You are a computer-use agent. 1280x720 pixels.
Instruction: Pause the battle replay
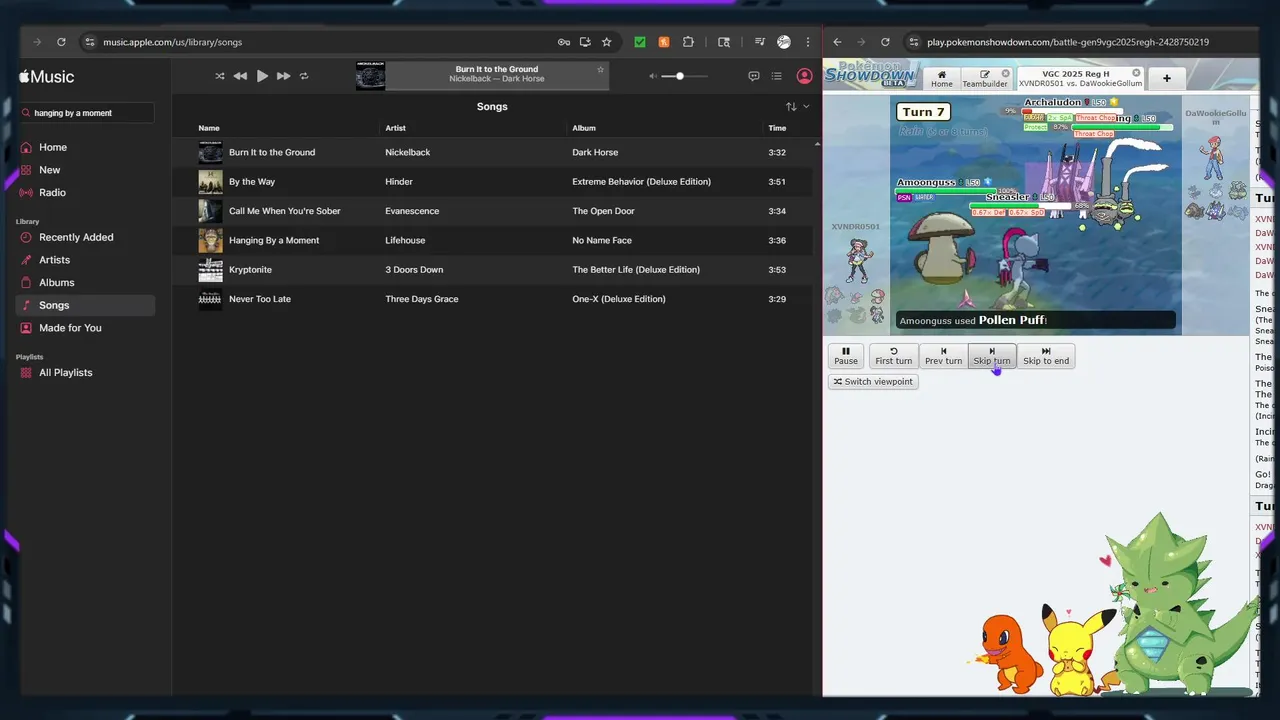click(846, 356)
